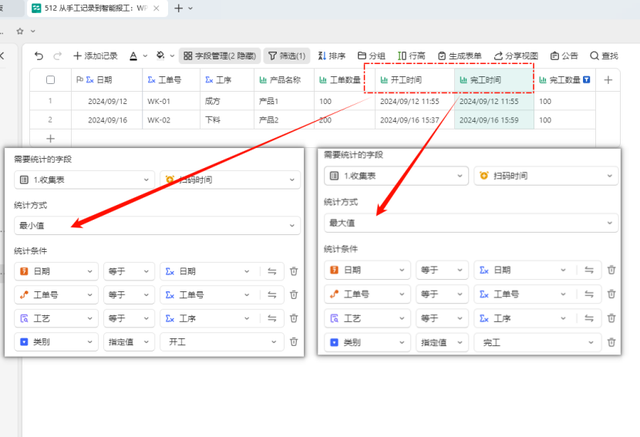
Task: Swap the 日期 condition fields in the 最大值 panel
Action: click(589, 270)
